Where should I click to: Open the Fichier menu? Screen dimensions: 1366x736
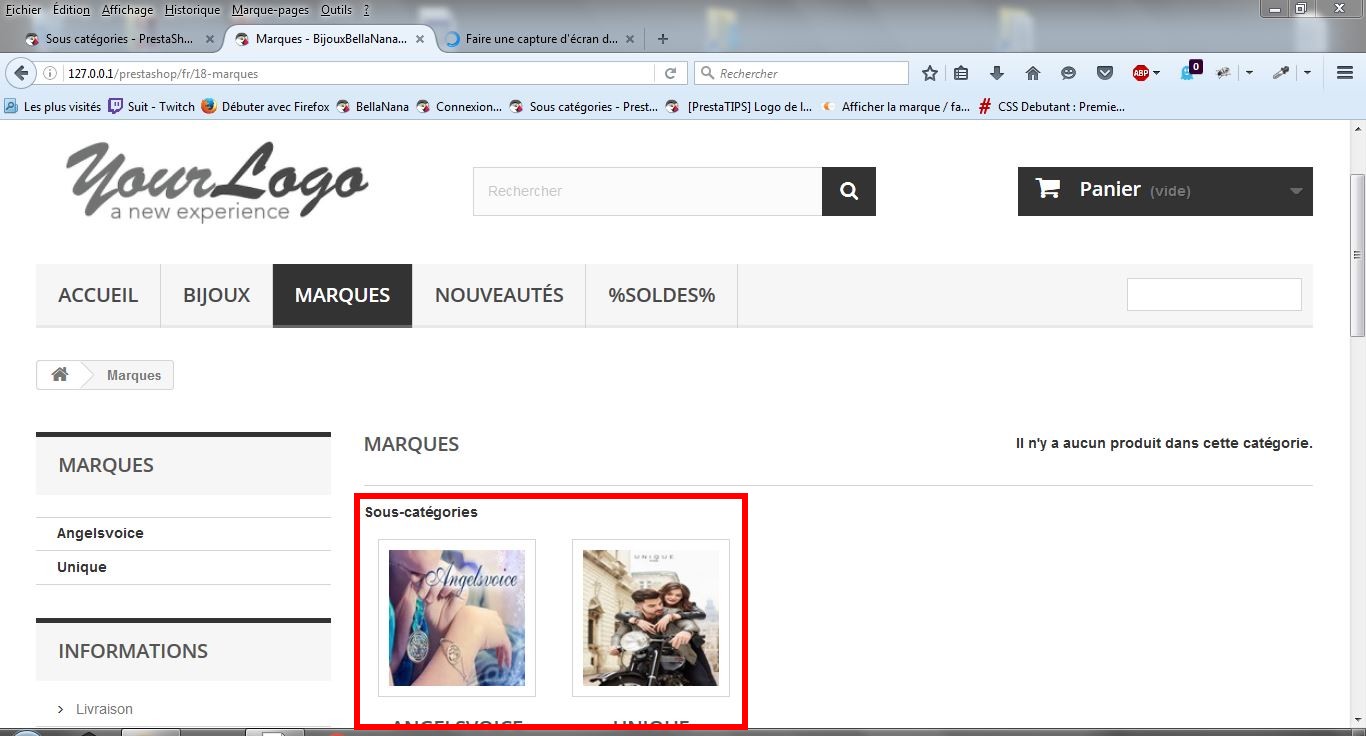point(22,9)
